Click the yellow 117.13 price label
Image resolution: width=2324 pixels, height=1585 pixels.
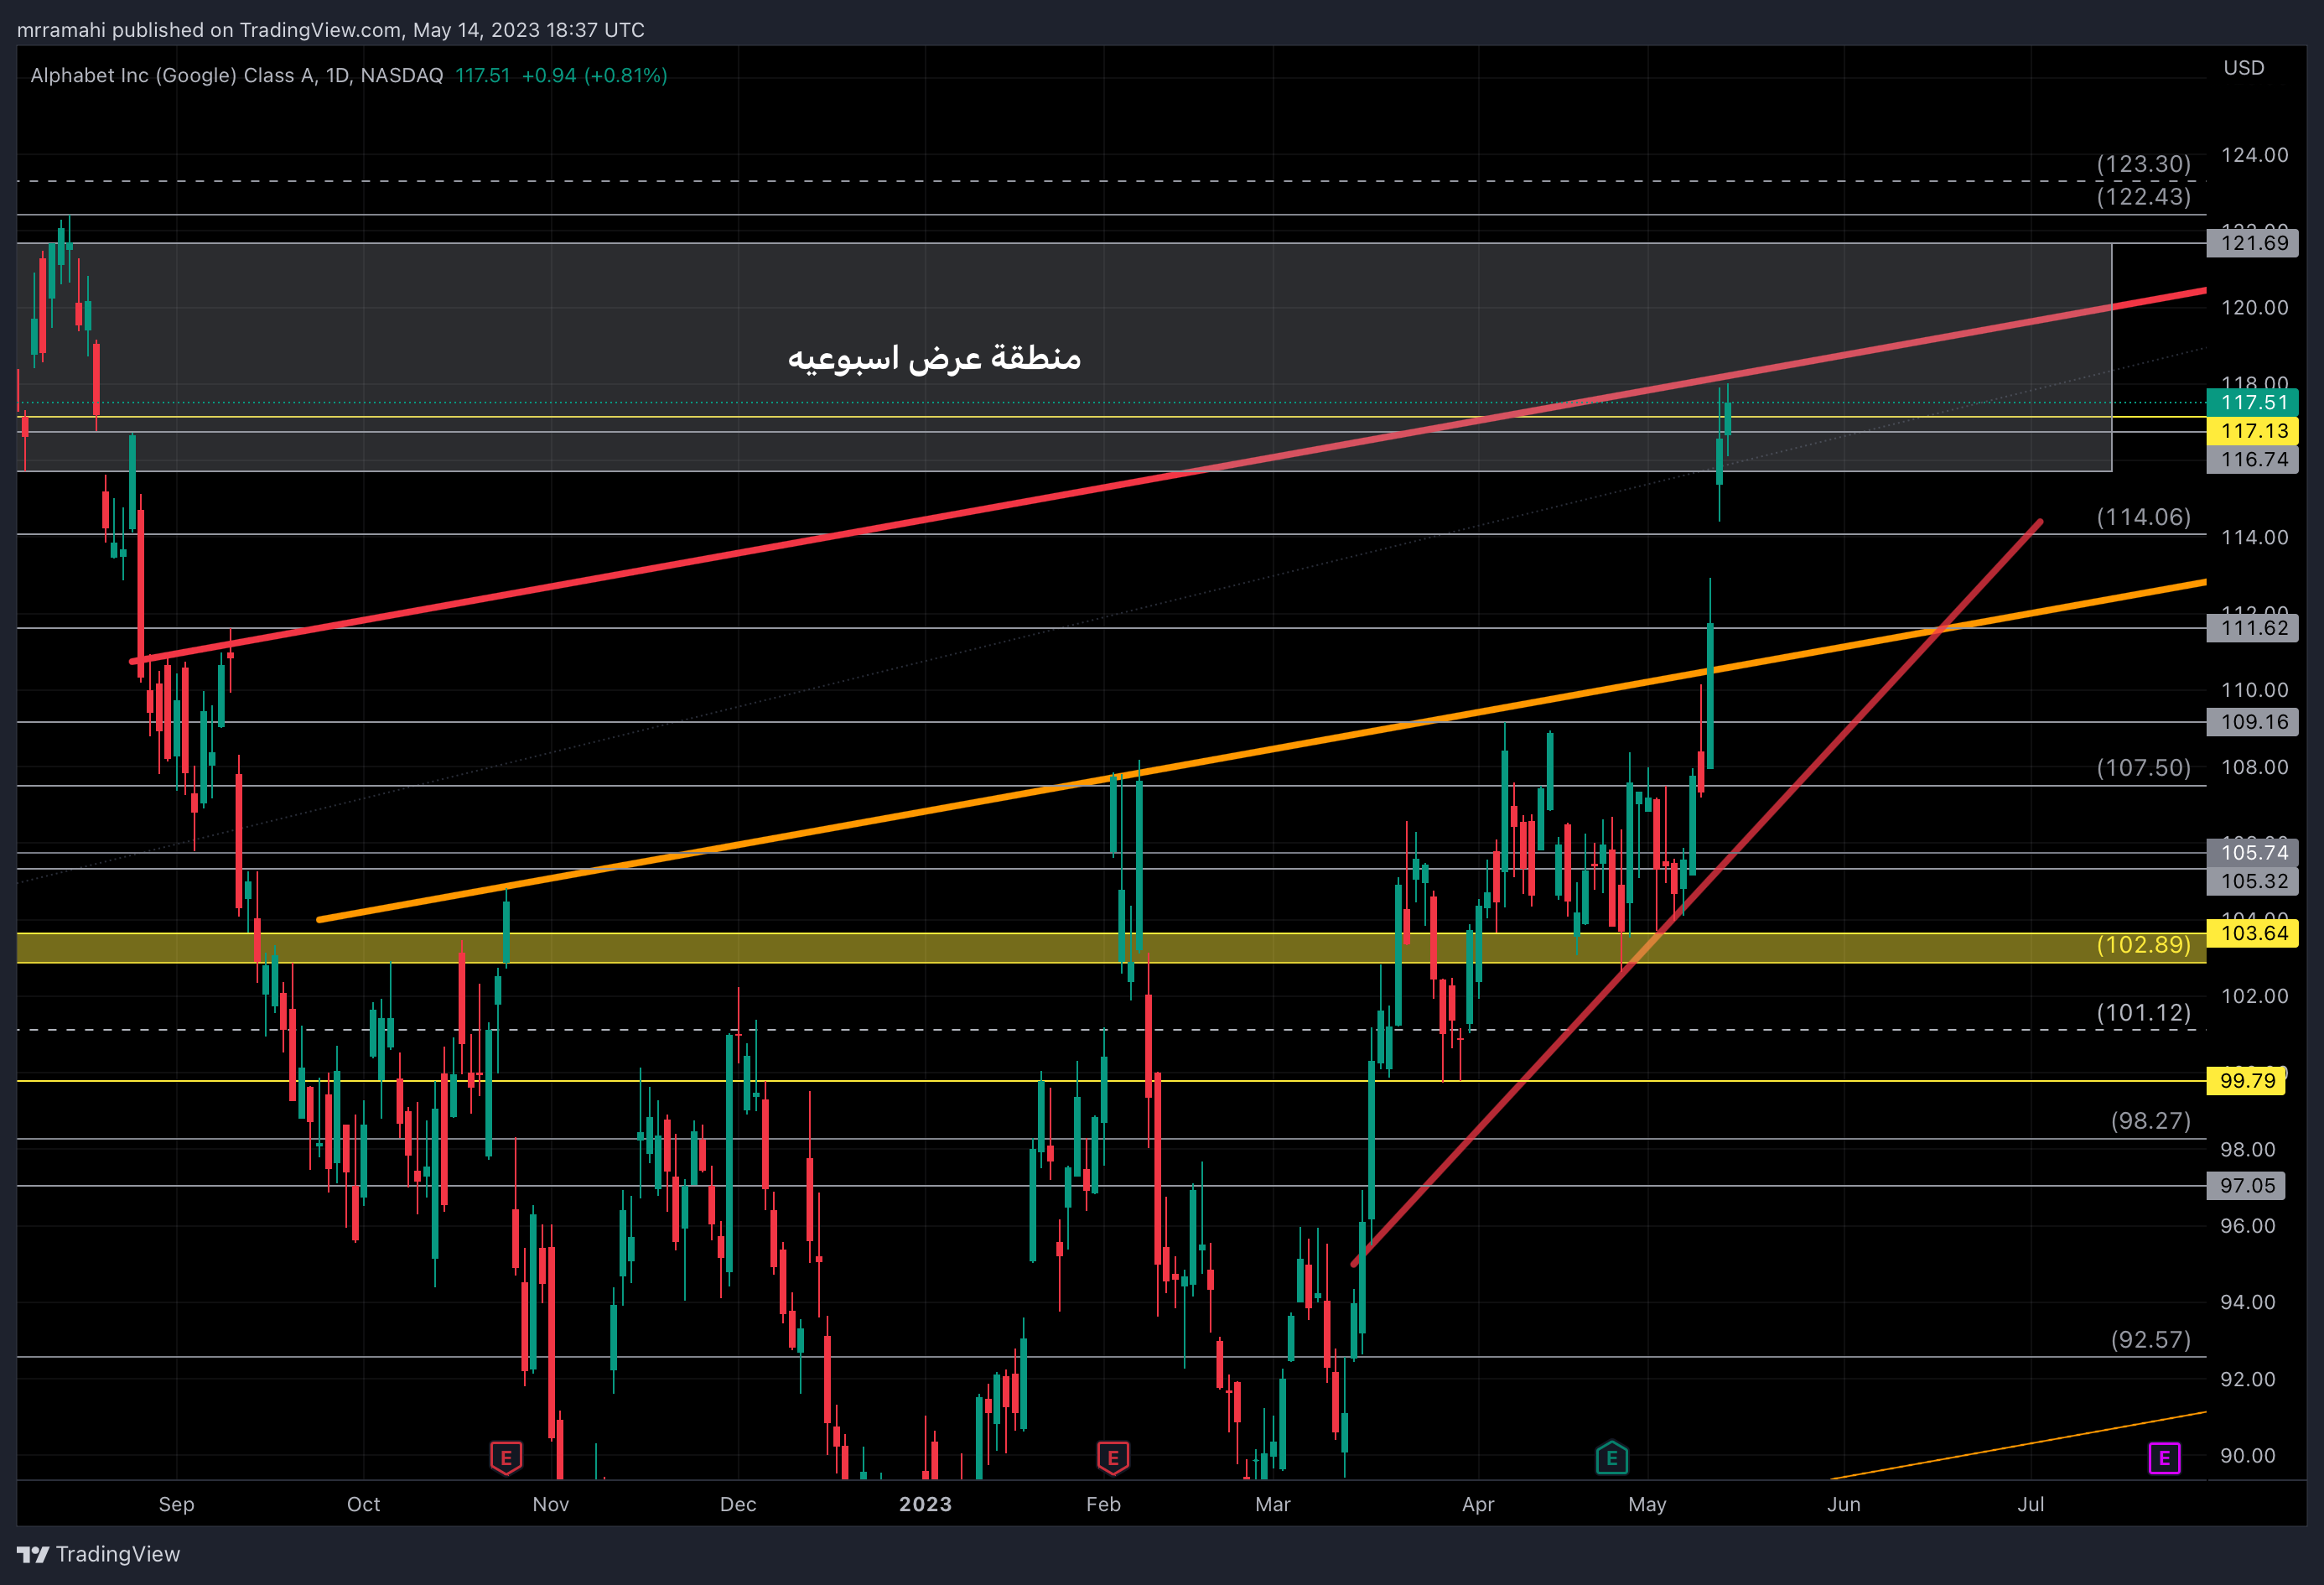tap(2253, 431)
